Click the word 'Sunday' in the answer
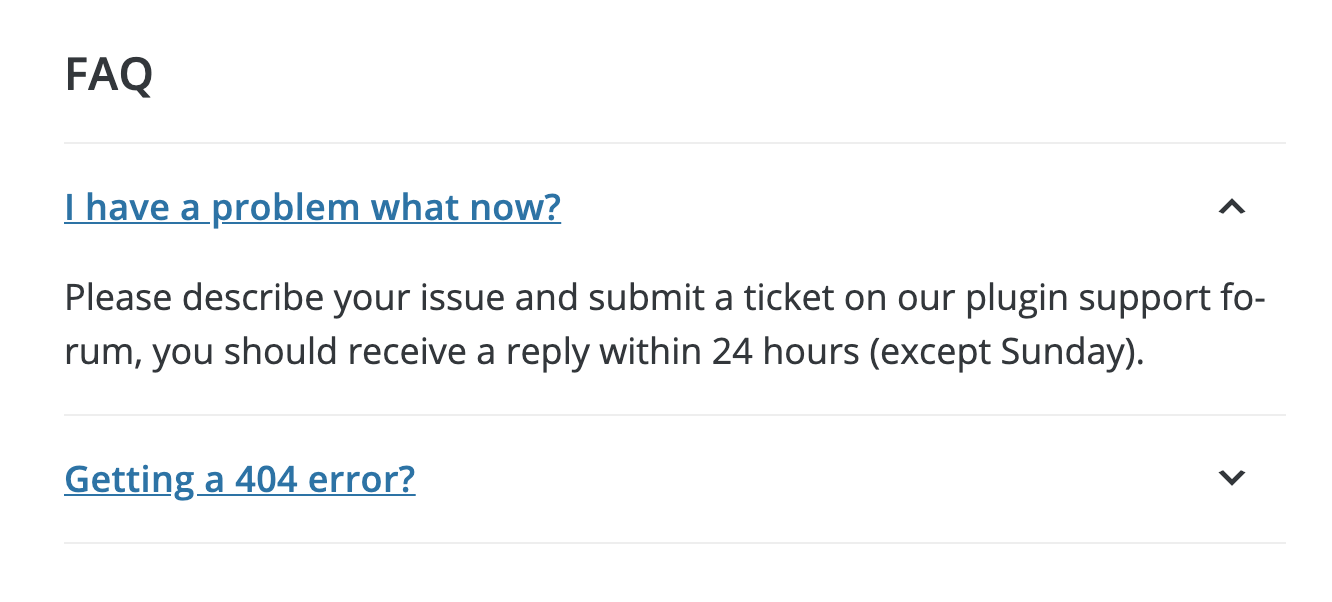 point(1065,353)
